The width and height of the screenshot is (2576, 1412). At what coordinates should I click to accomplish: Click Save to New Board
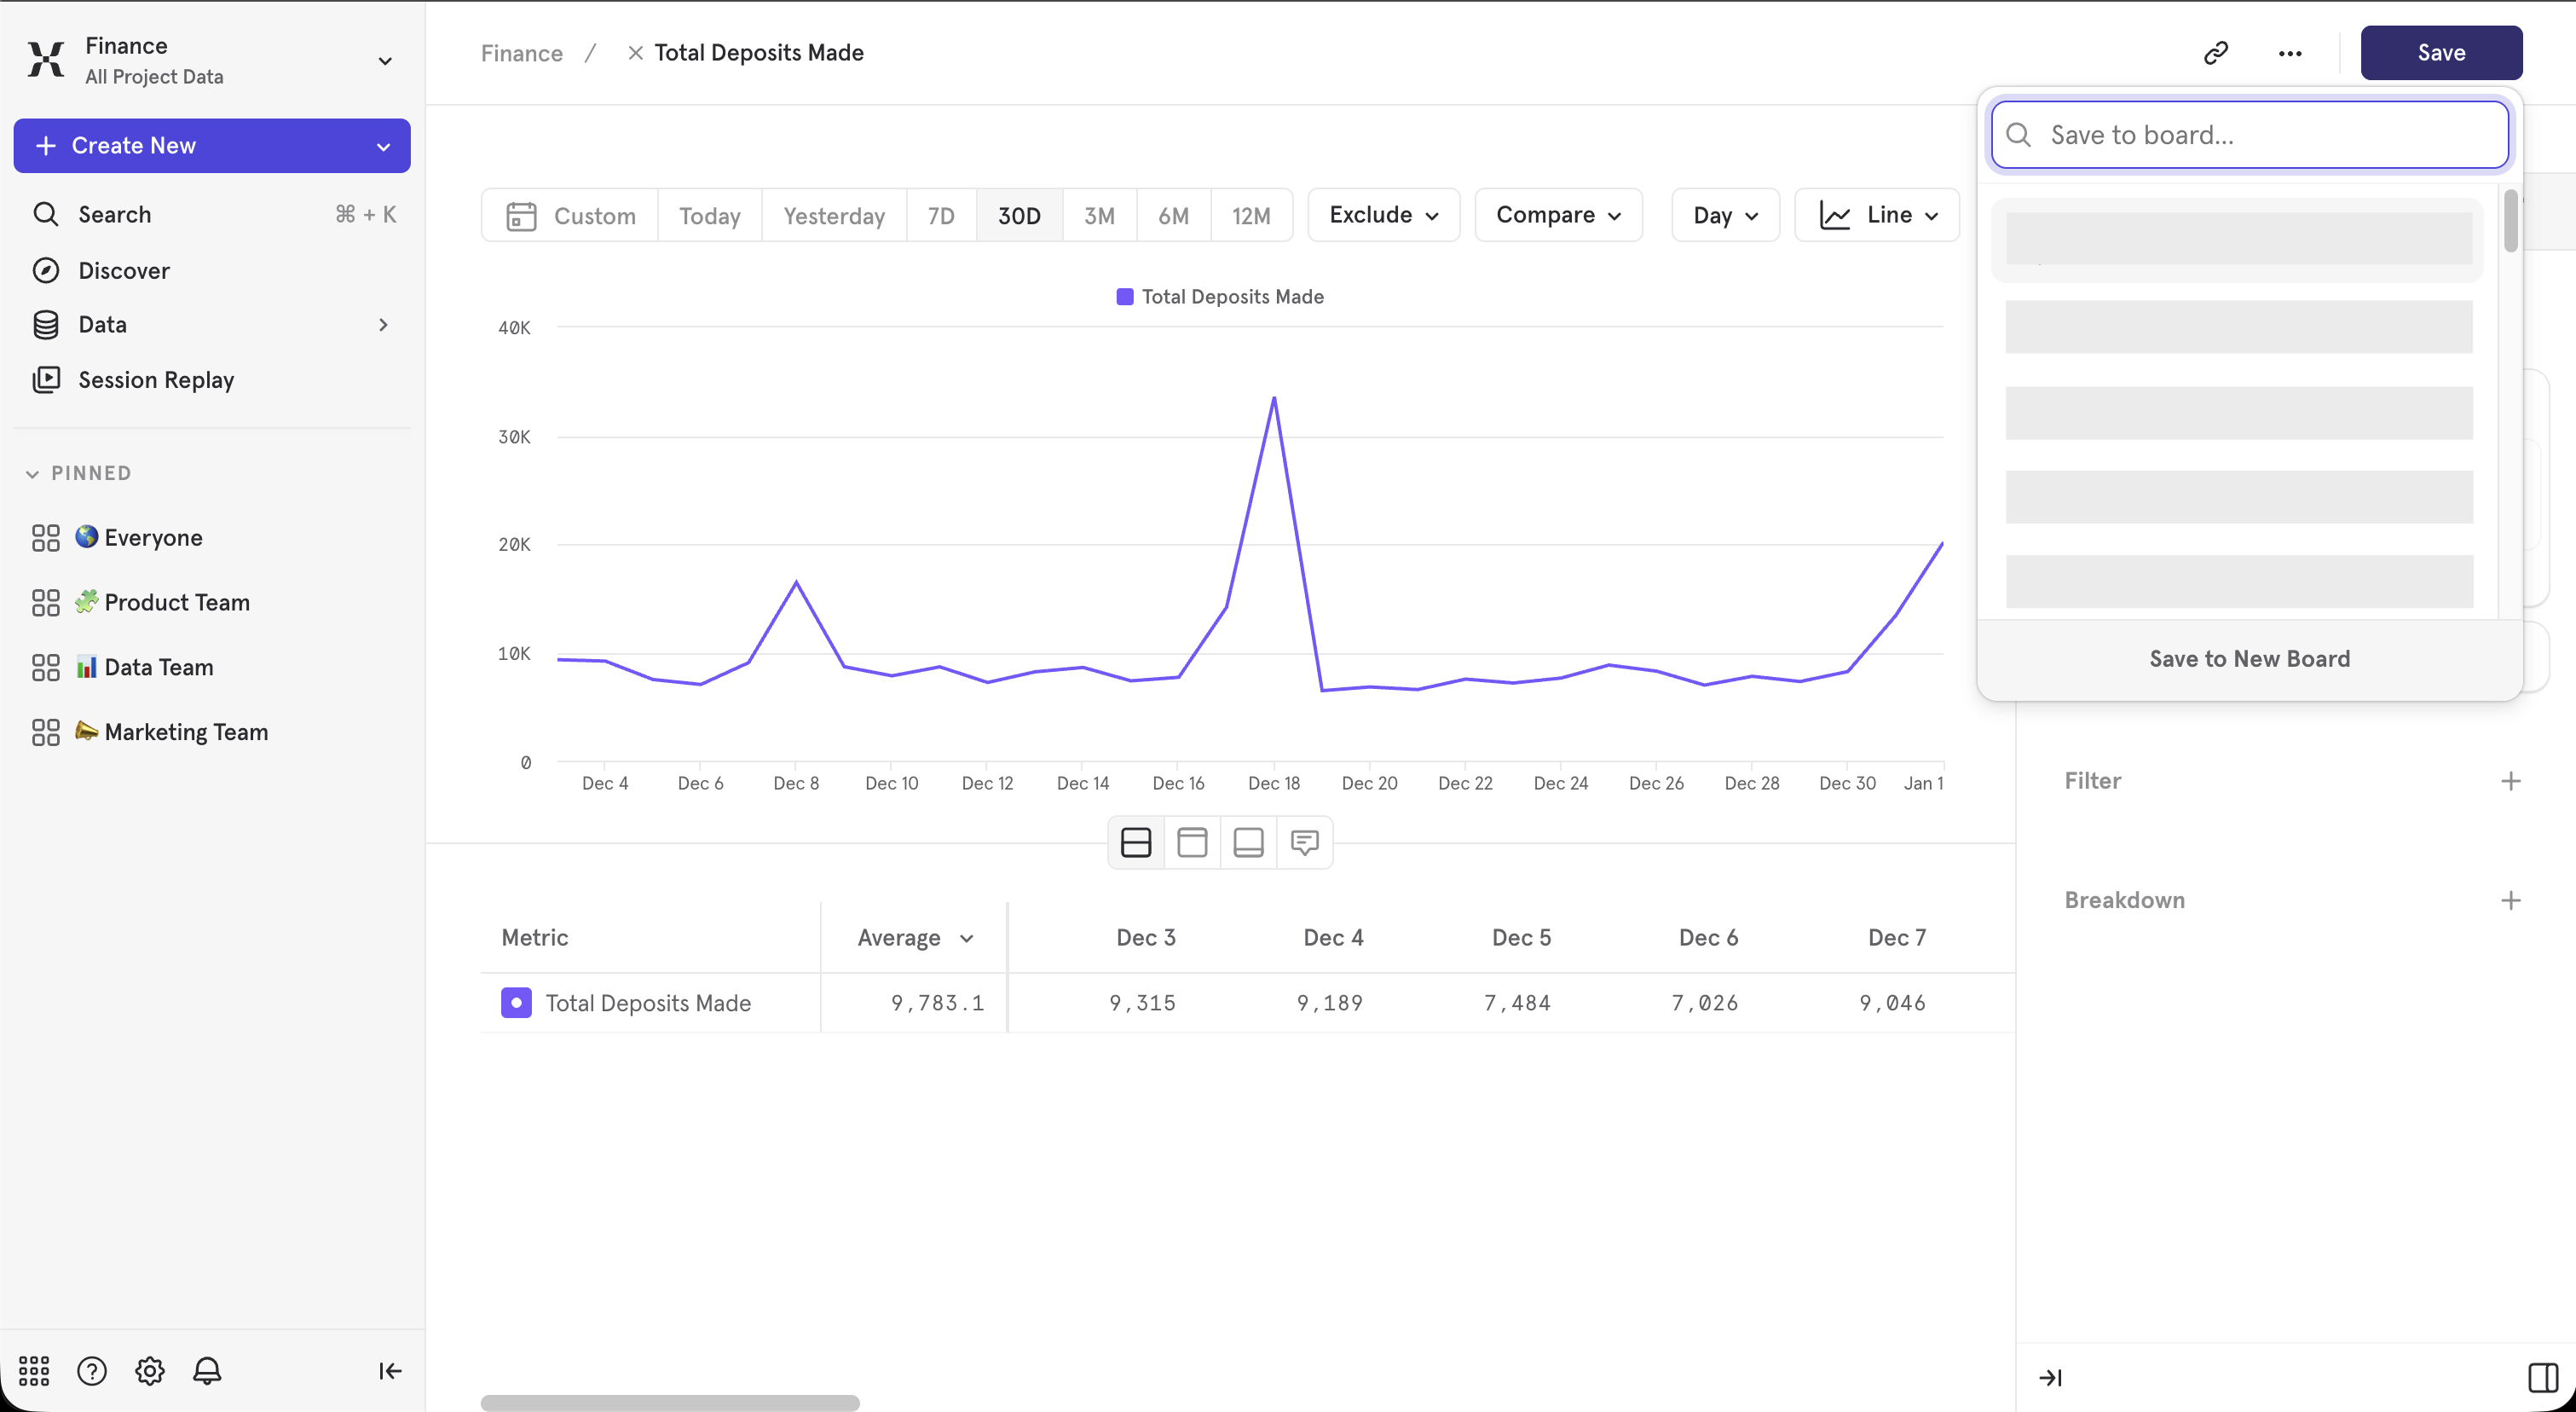(x=2249, y=659)
